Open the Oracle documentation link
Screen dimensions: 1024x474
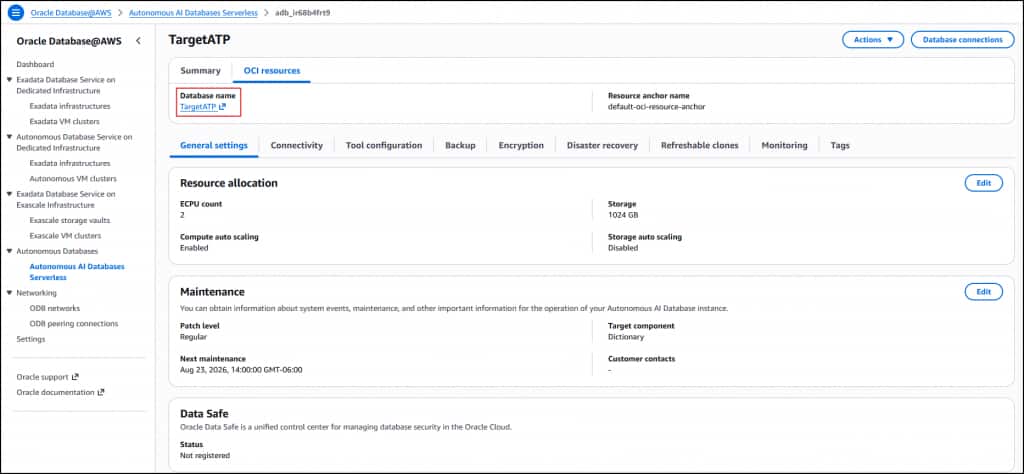point(56,392)
